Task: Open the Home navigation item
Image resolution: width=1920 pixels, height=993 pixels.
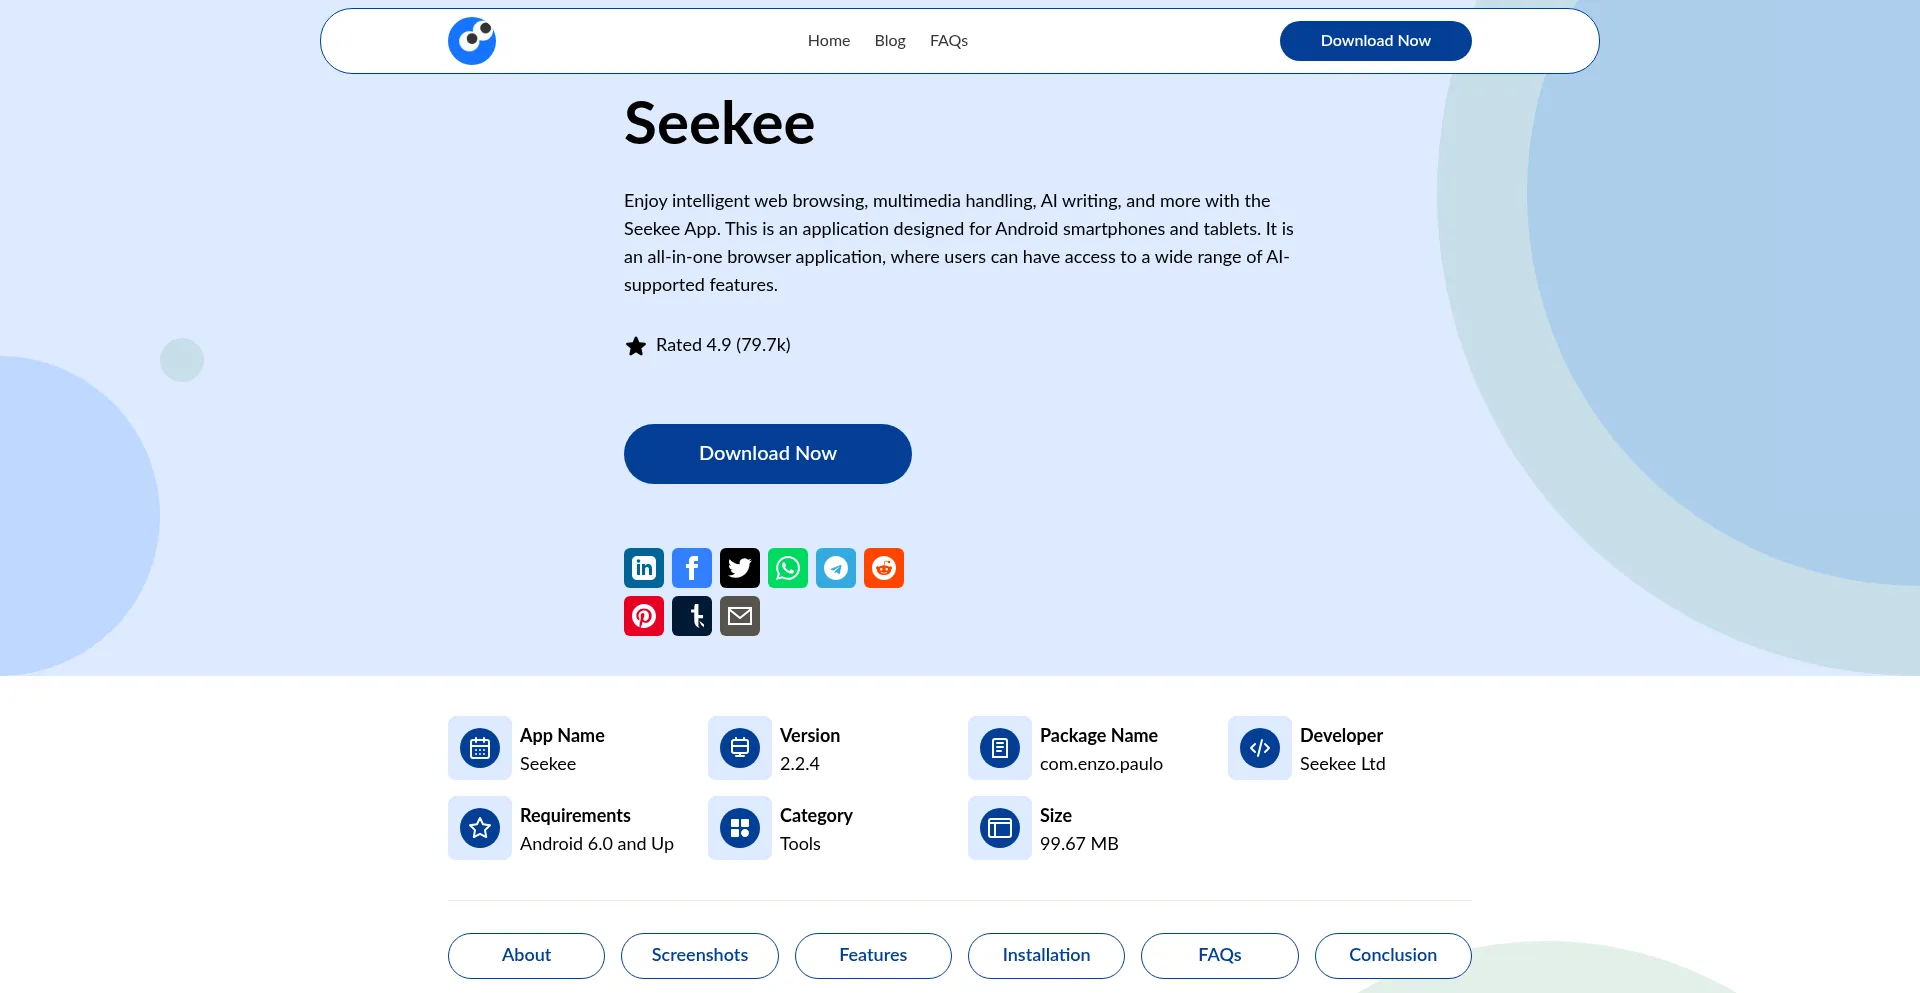Action: (828, 41)
